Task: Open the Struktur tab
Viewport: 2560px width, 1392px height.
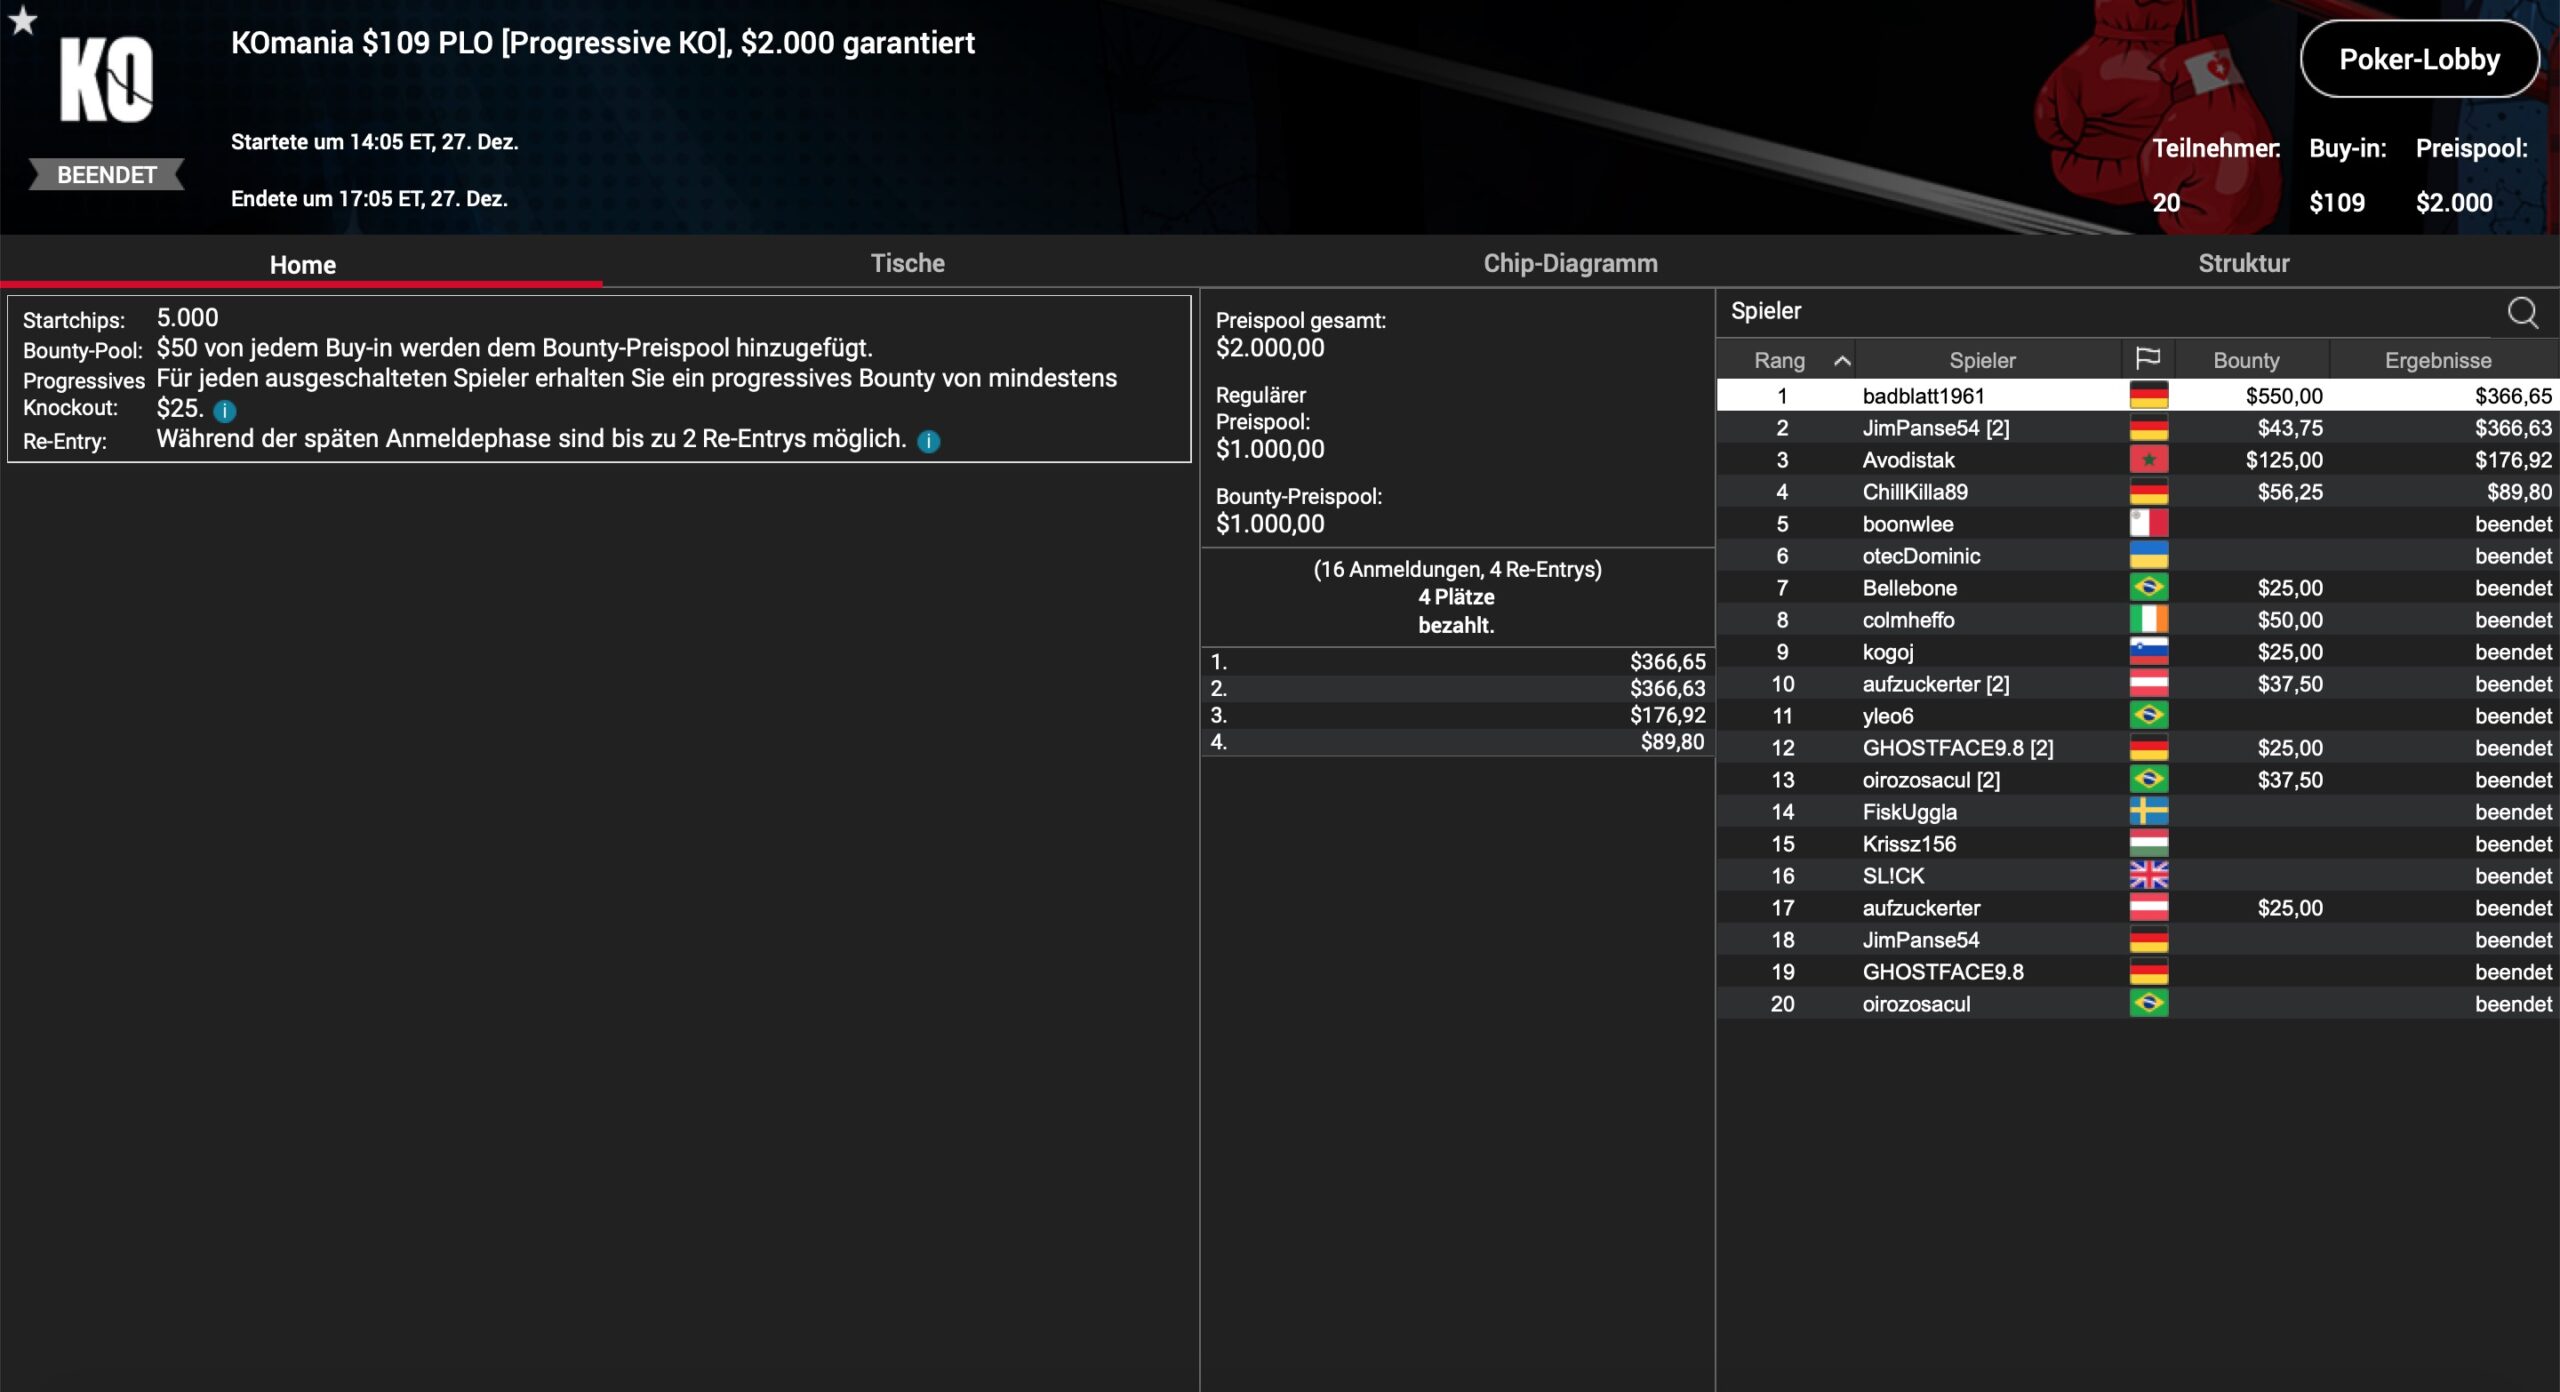Action: 2243,263
